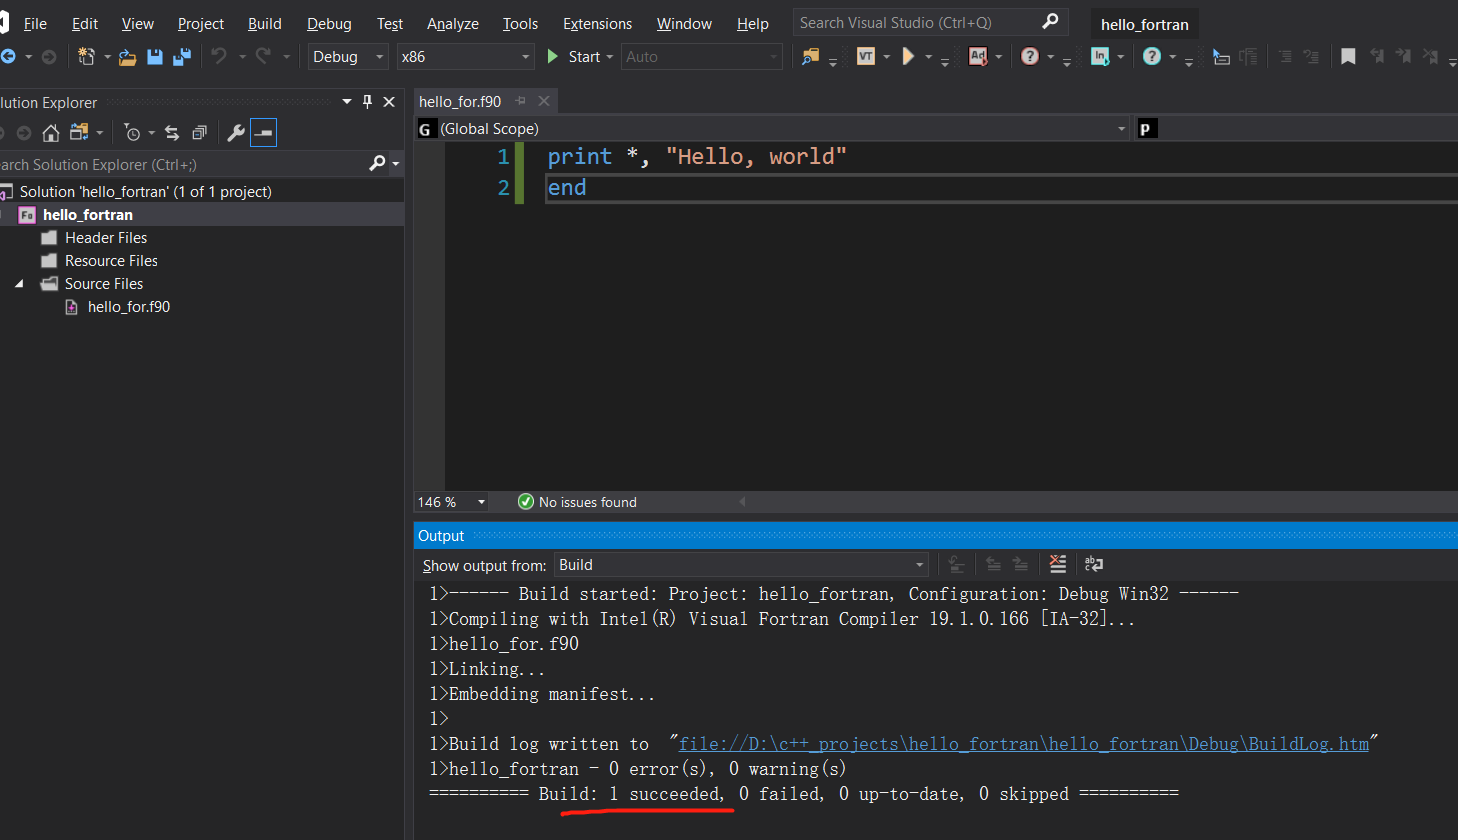Close the Solution Explorer panel
This screenshot has height=840, width=1458.
point(389,102)
